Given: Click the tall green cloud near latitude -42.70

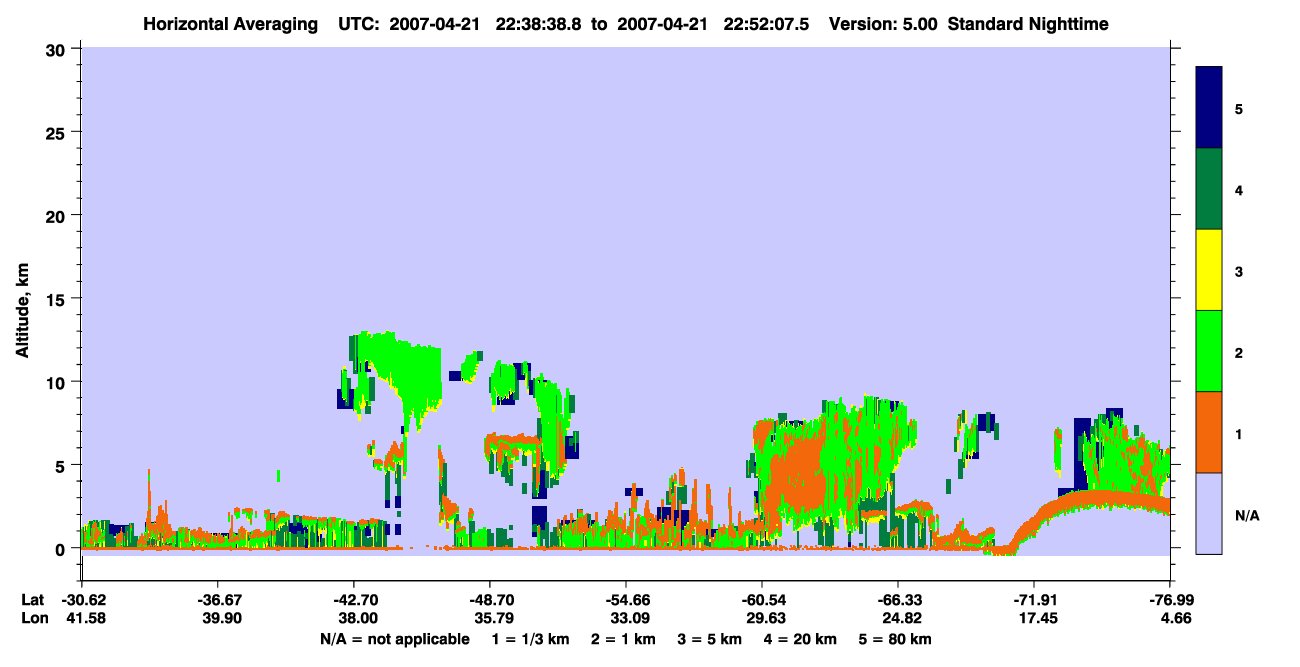Looking at the screenshot, I should pos(398,370).
